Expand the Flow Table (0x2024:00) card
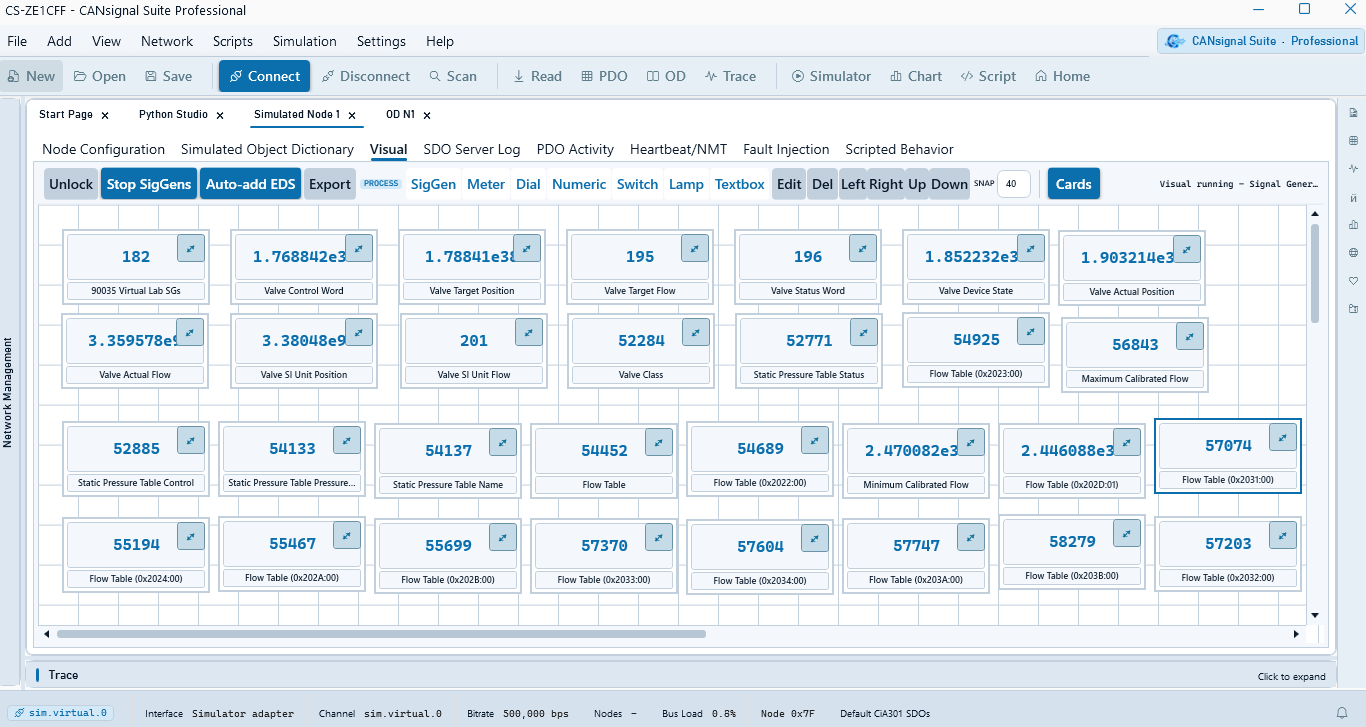The image size is (1366, 727). 190,536
